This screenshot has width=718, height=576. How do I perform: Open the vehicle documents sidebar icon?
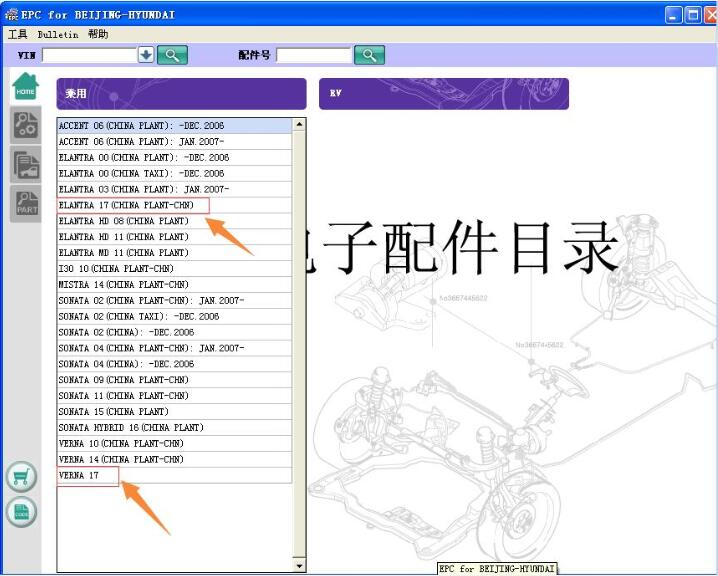click(x=26, y=164)
